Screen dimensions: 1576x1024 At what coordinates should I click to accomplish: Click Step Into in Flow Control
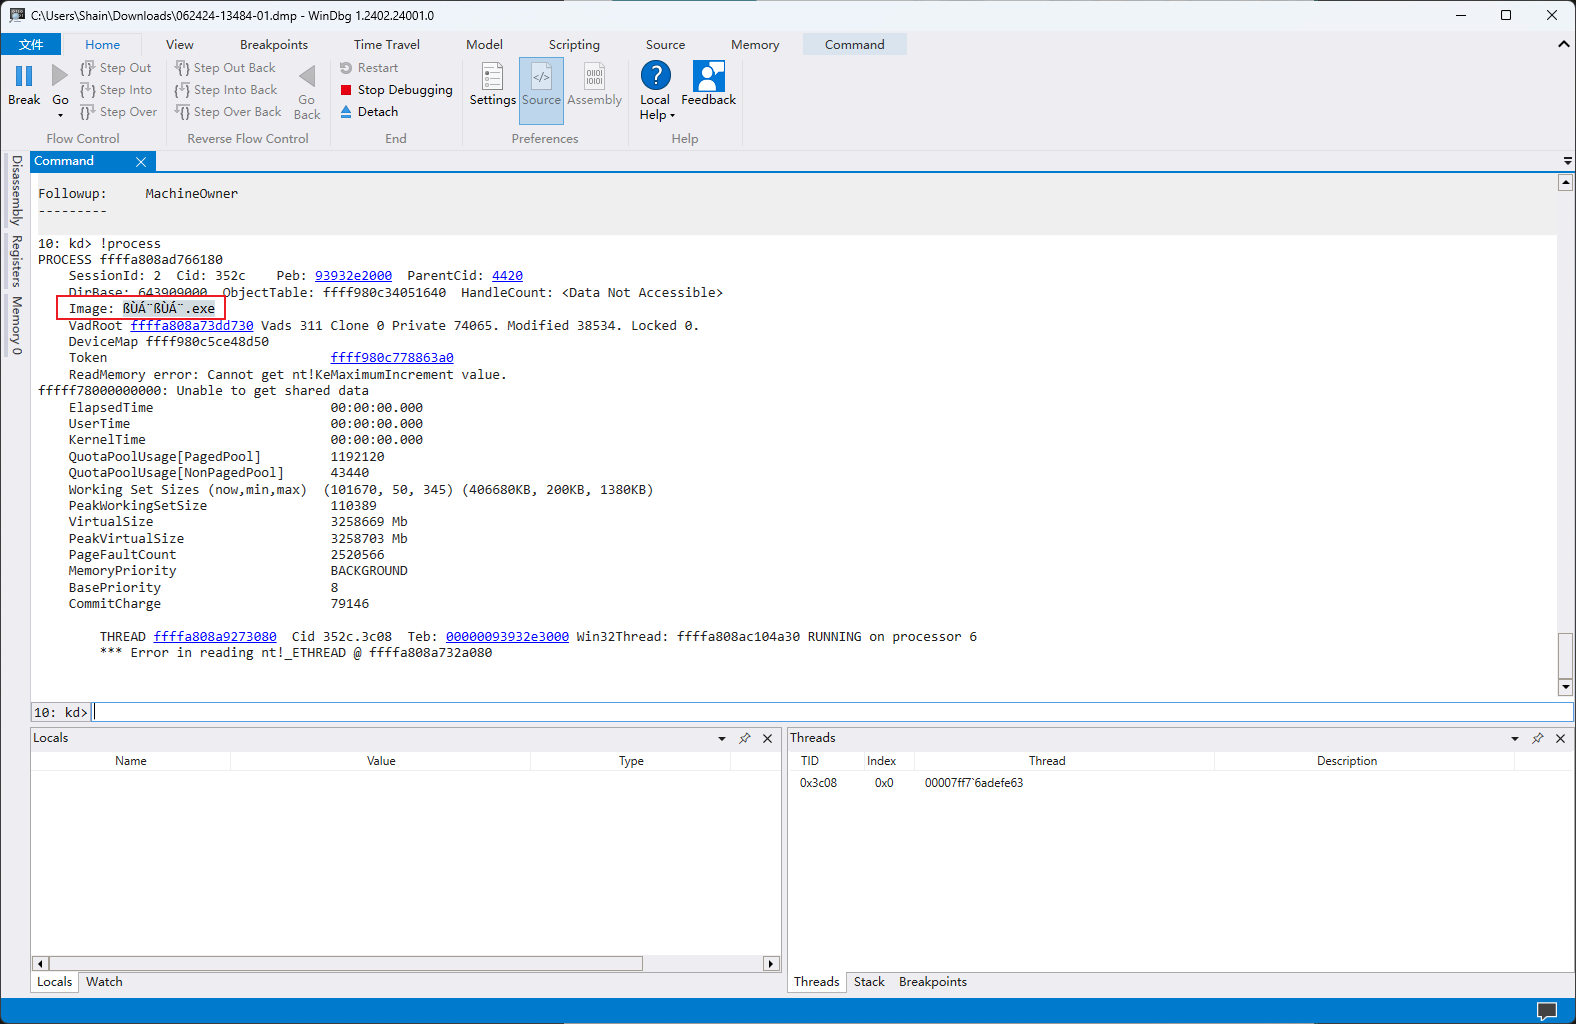pyautogui.click(x=116, y=90)
